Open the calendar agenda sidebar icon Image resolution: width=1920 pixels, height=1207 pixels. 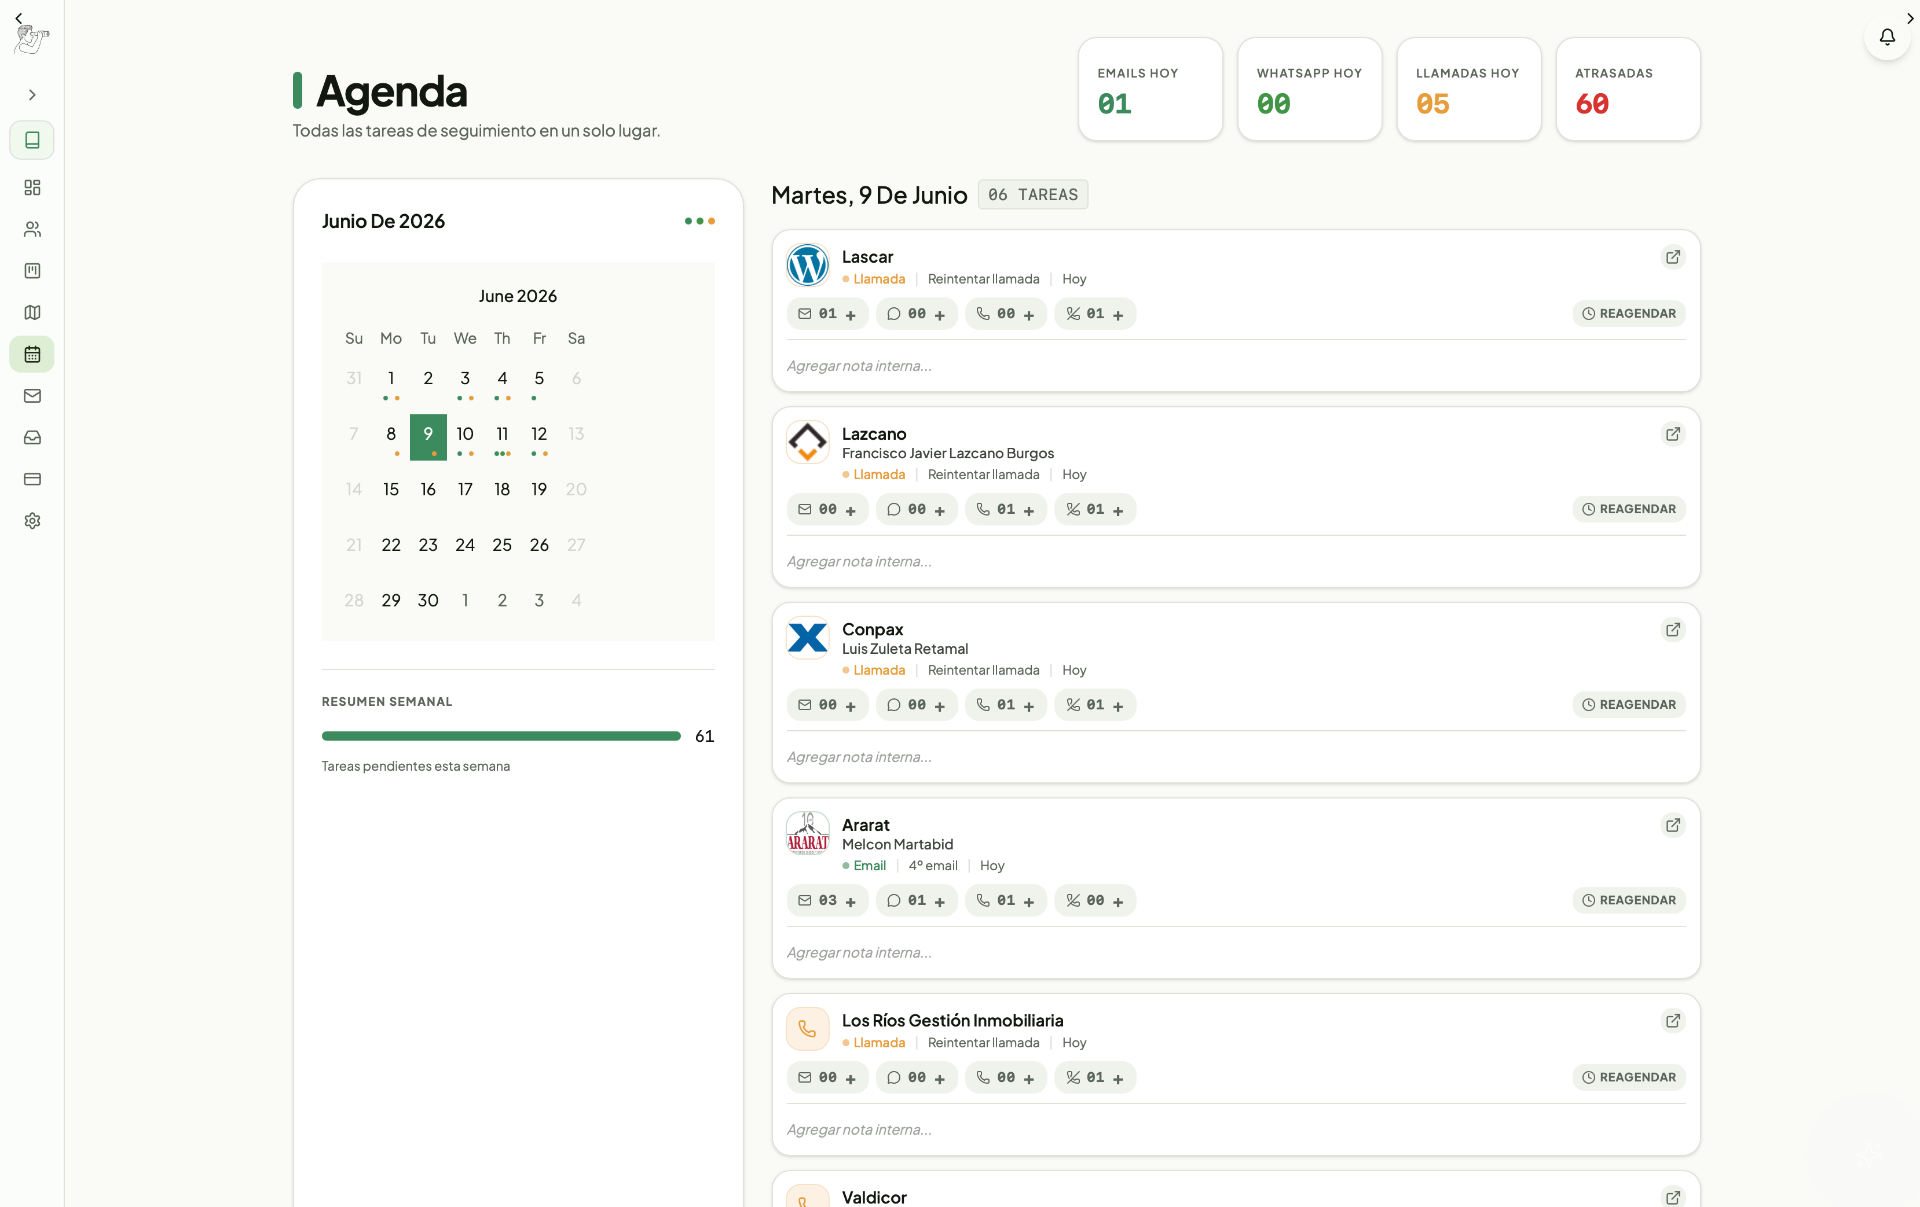[x=32, y=354]
